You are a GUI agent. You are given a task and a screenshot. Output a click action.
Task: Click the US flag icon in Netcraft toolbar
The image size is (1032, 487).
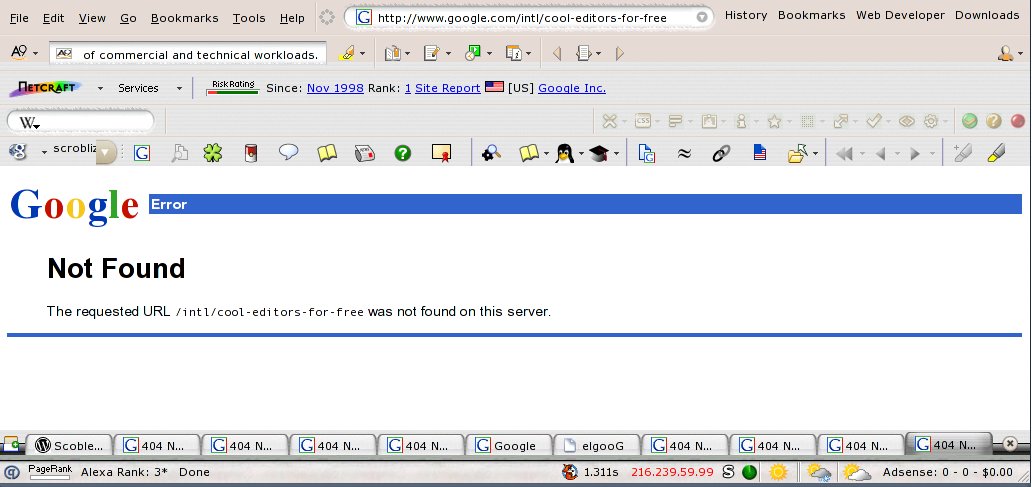pyautogui.click(x=494, y=87)
